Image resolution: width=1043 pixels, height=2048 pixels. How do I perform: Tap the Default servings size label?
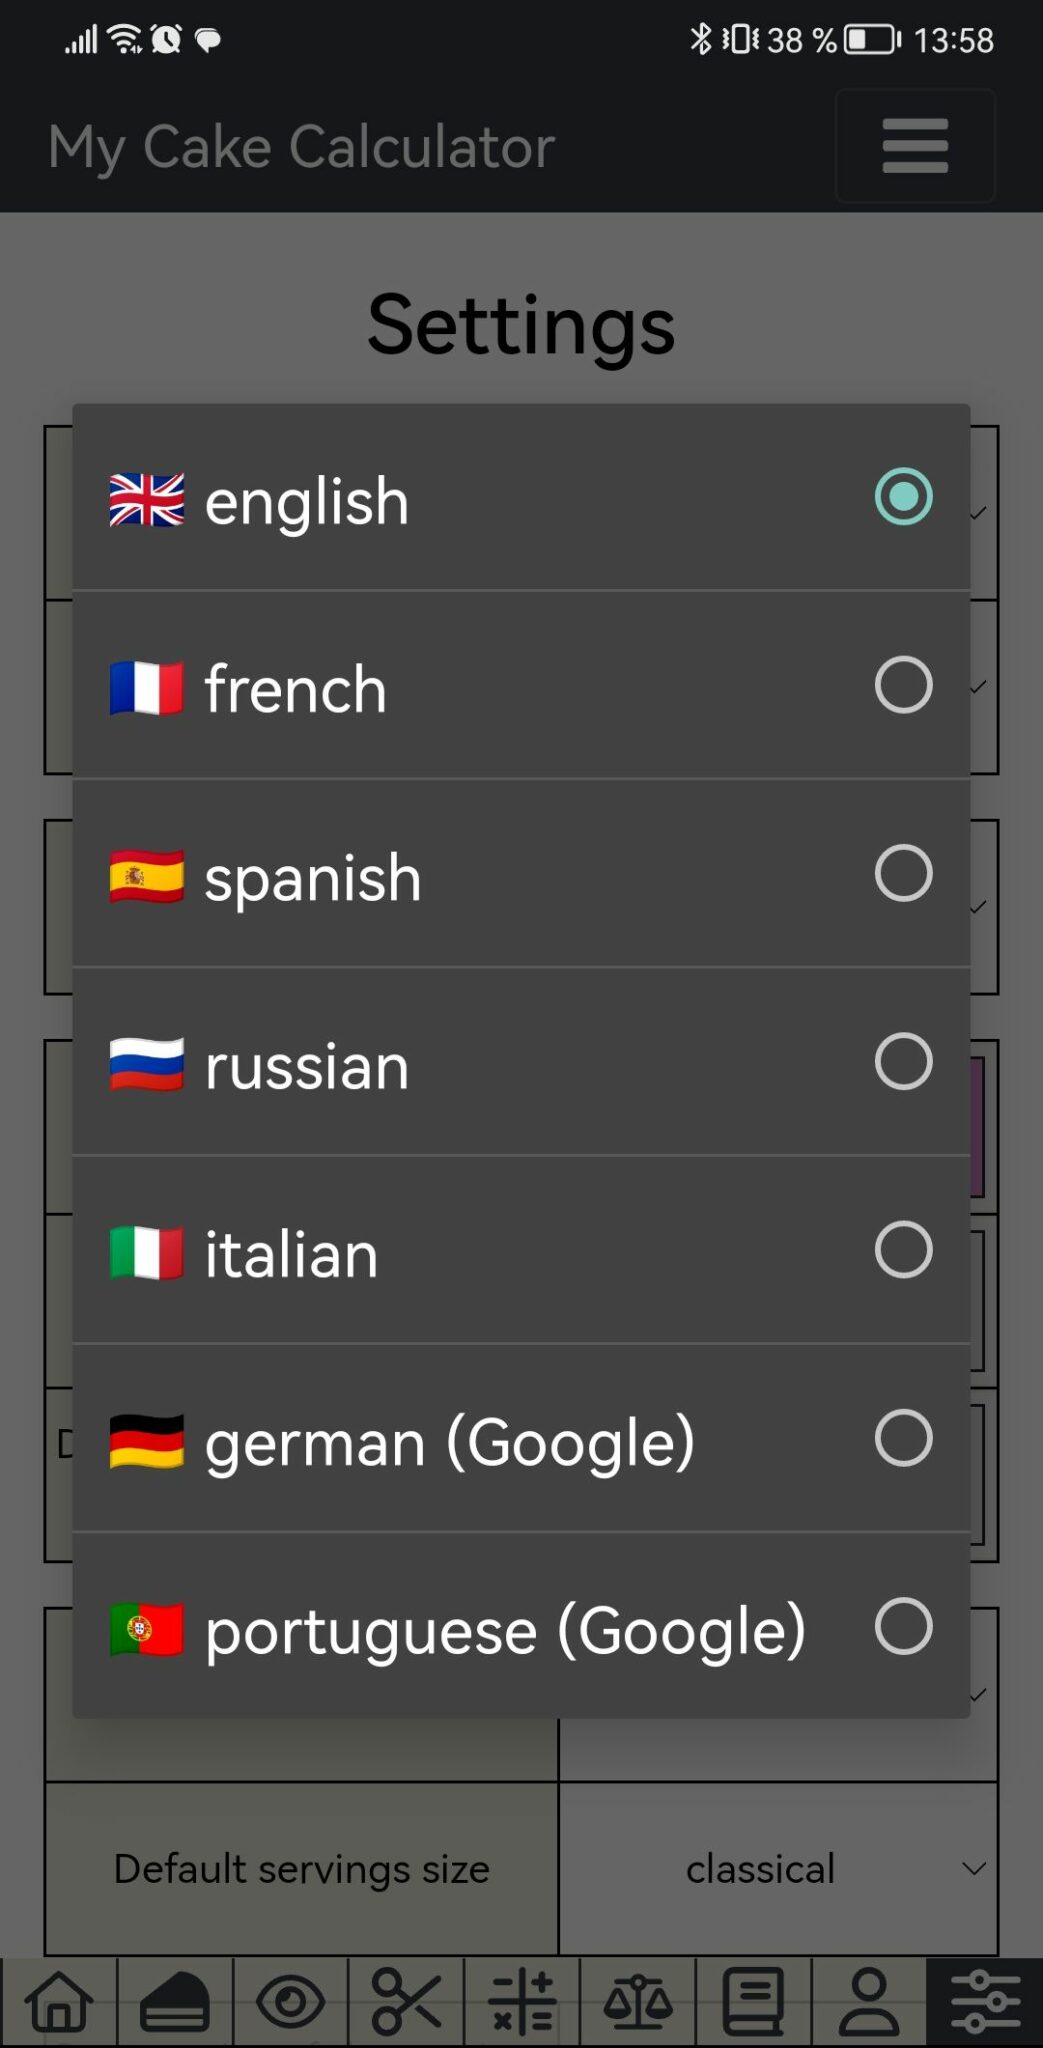click(x=301, y=1869)
